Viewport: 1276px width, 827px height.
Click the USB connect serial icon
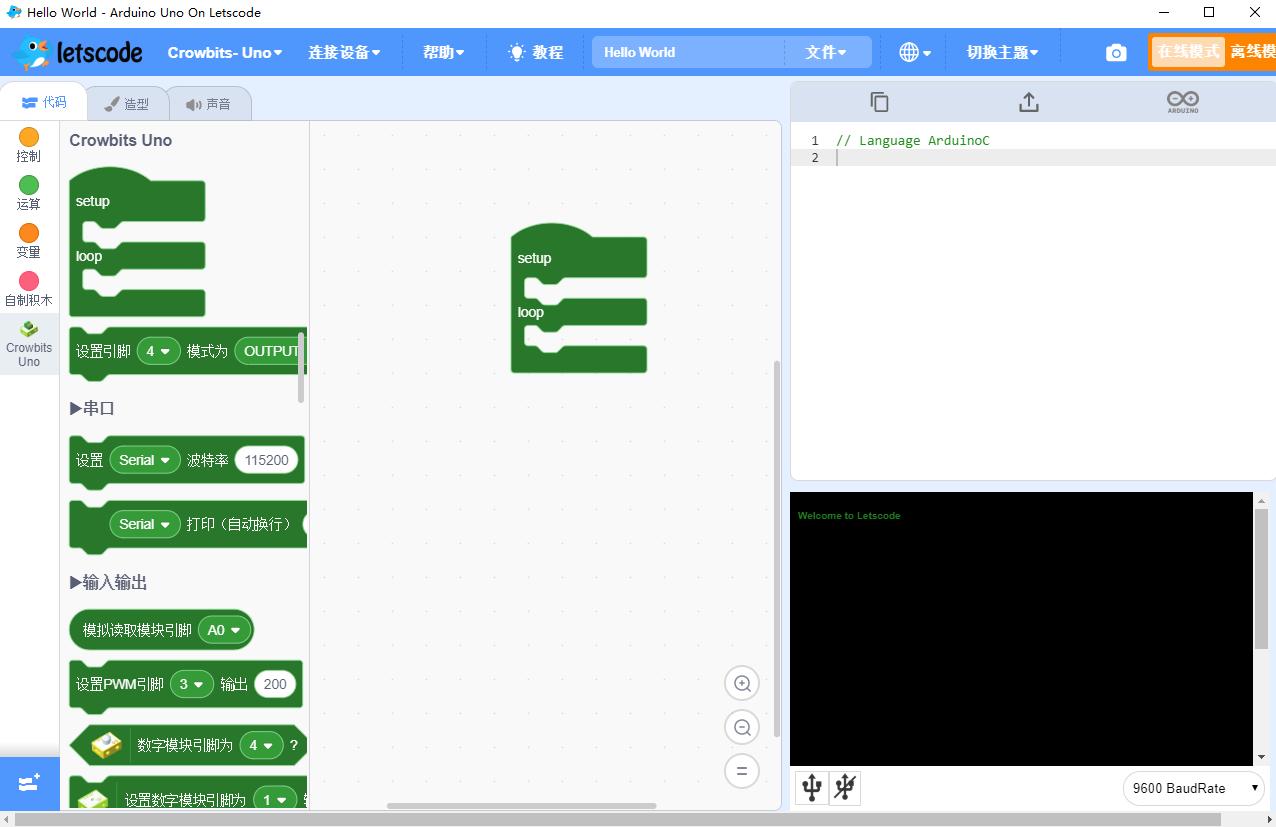[812, 788]
